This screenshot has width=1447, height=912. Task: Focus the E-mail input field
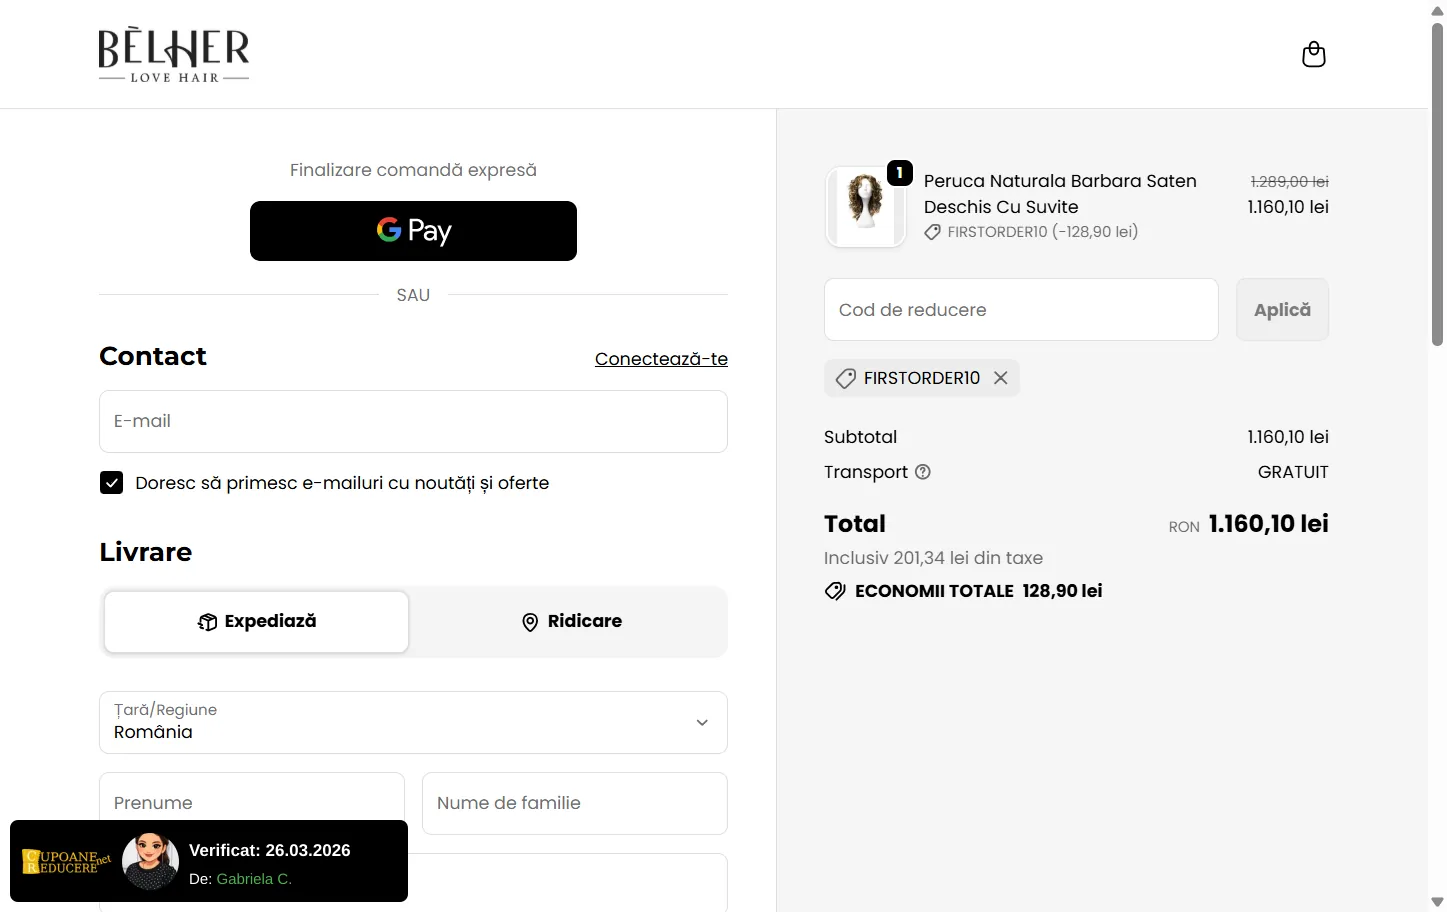413,421
